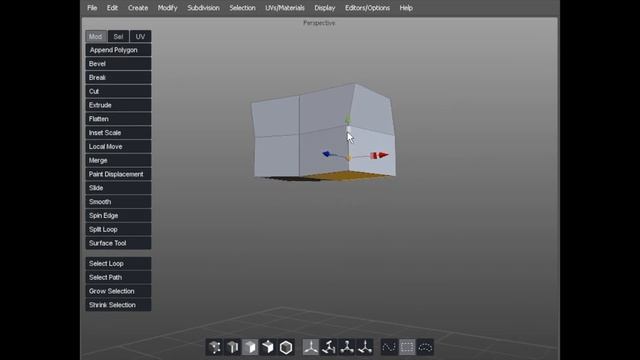Screen dimensions: 640x360
Task: Click the Flatten tool button
Action: (x=118, y=119)
